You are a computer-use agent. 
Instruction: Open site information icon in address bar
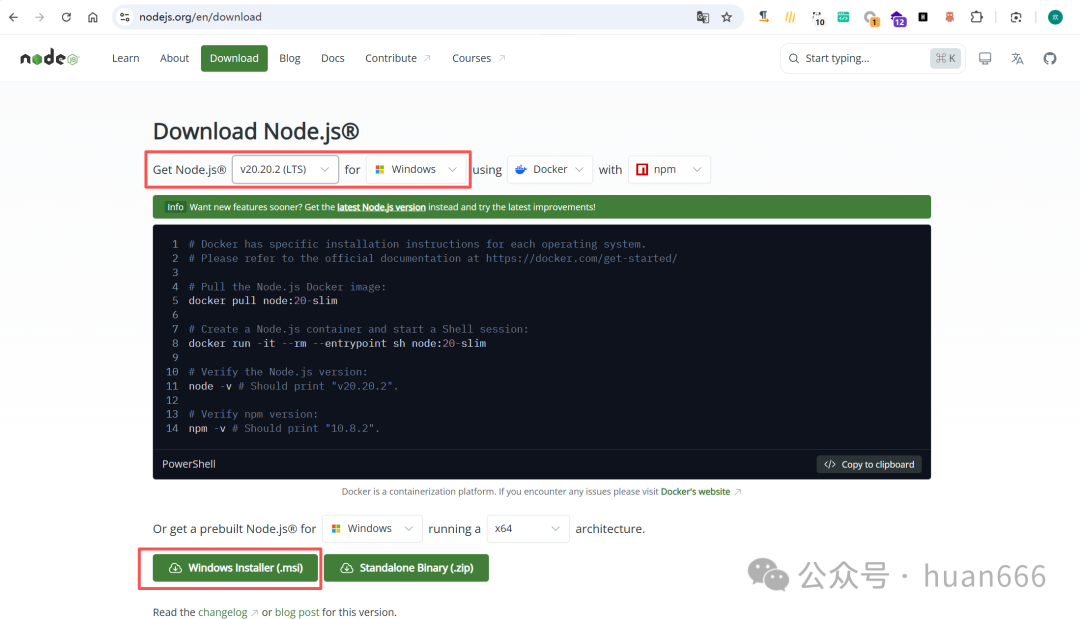[x=125, y=17]
